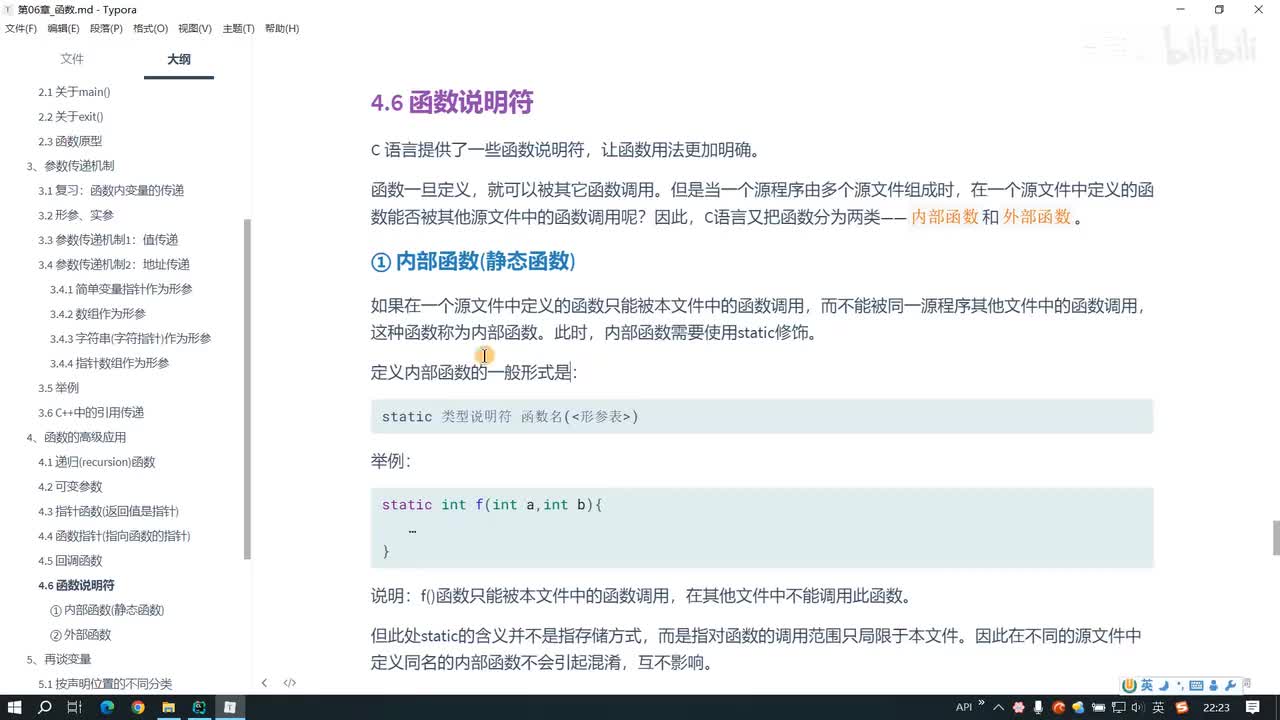Jump to outline item 2.1 关于main()

74,92
